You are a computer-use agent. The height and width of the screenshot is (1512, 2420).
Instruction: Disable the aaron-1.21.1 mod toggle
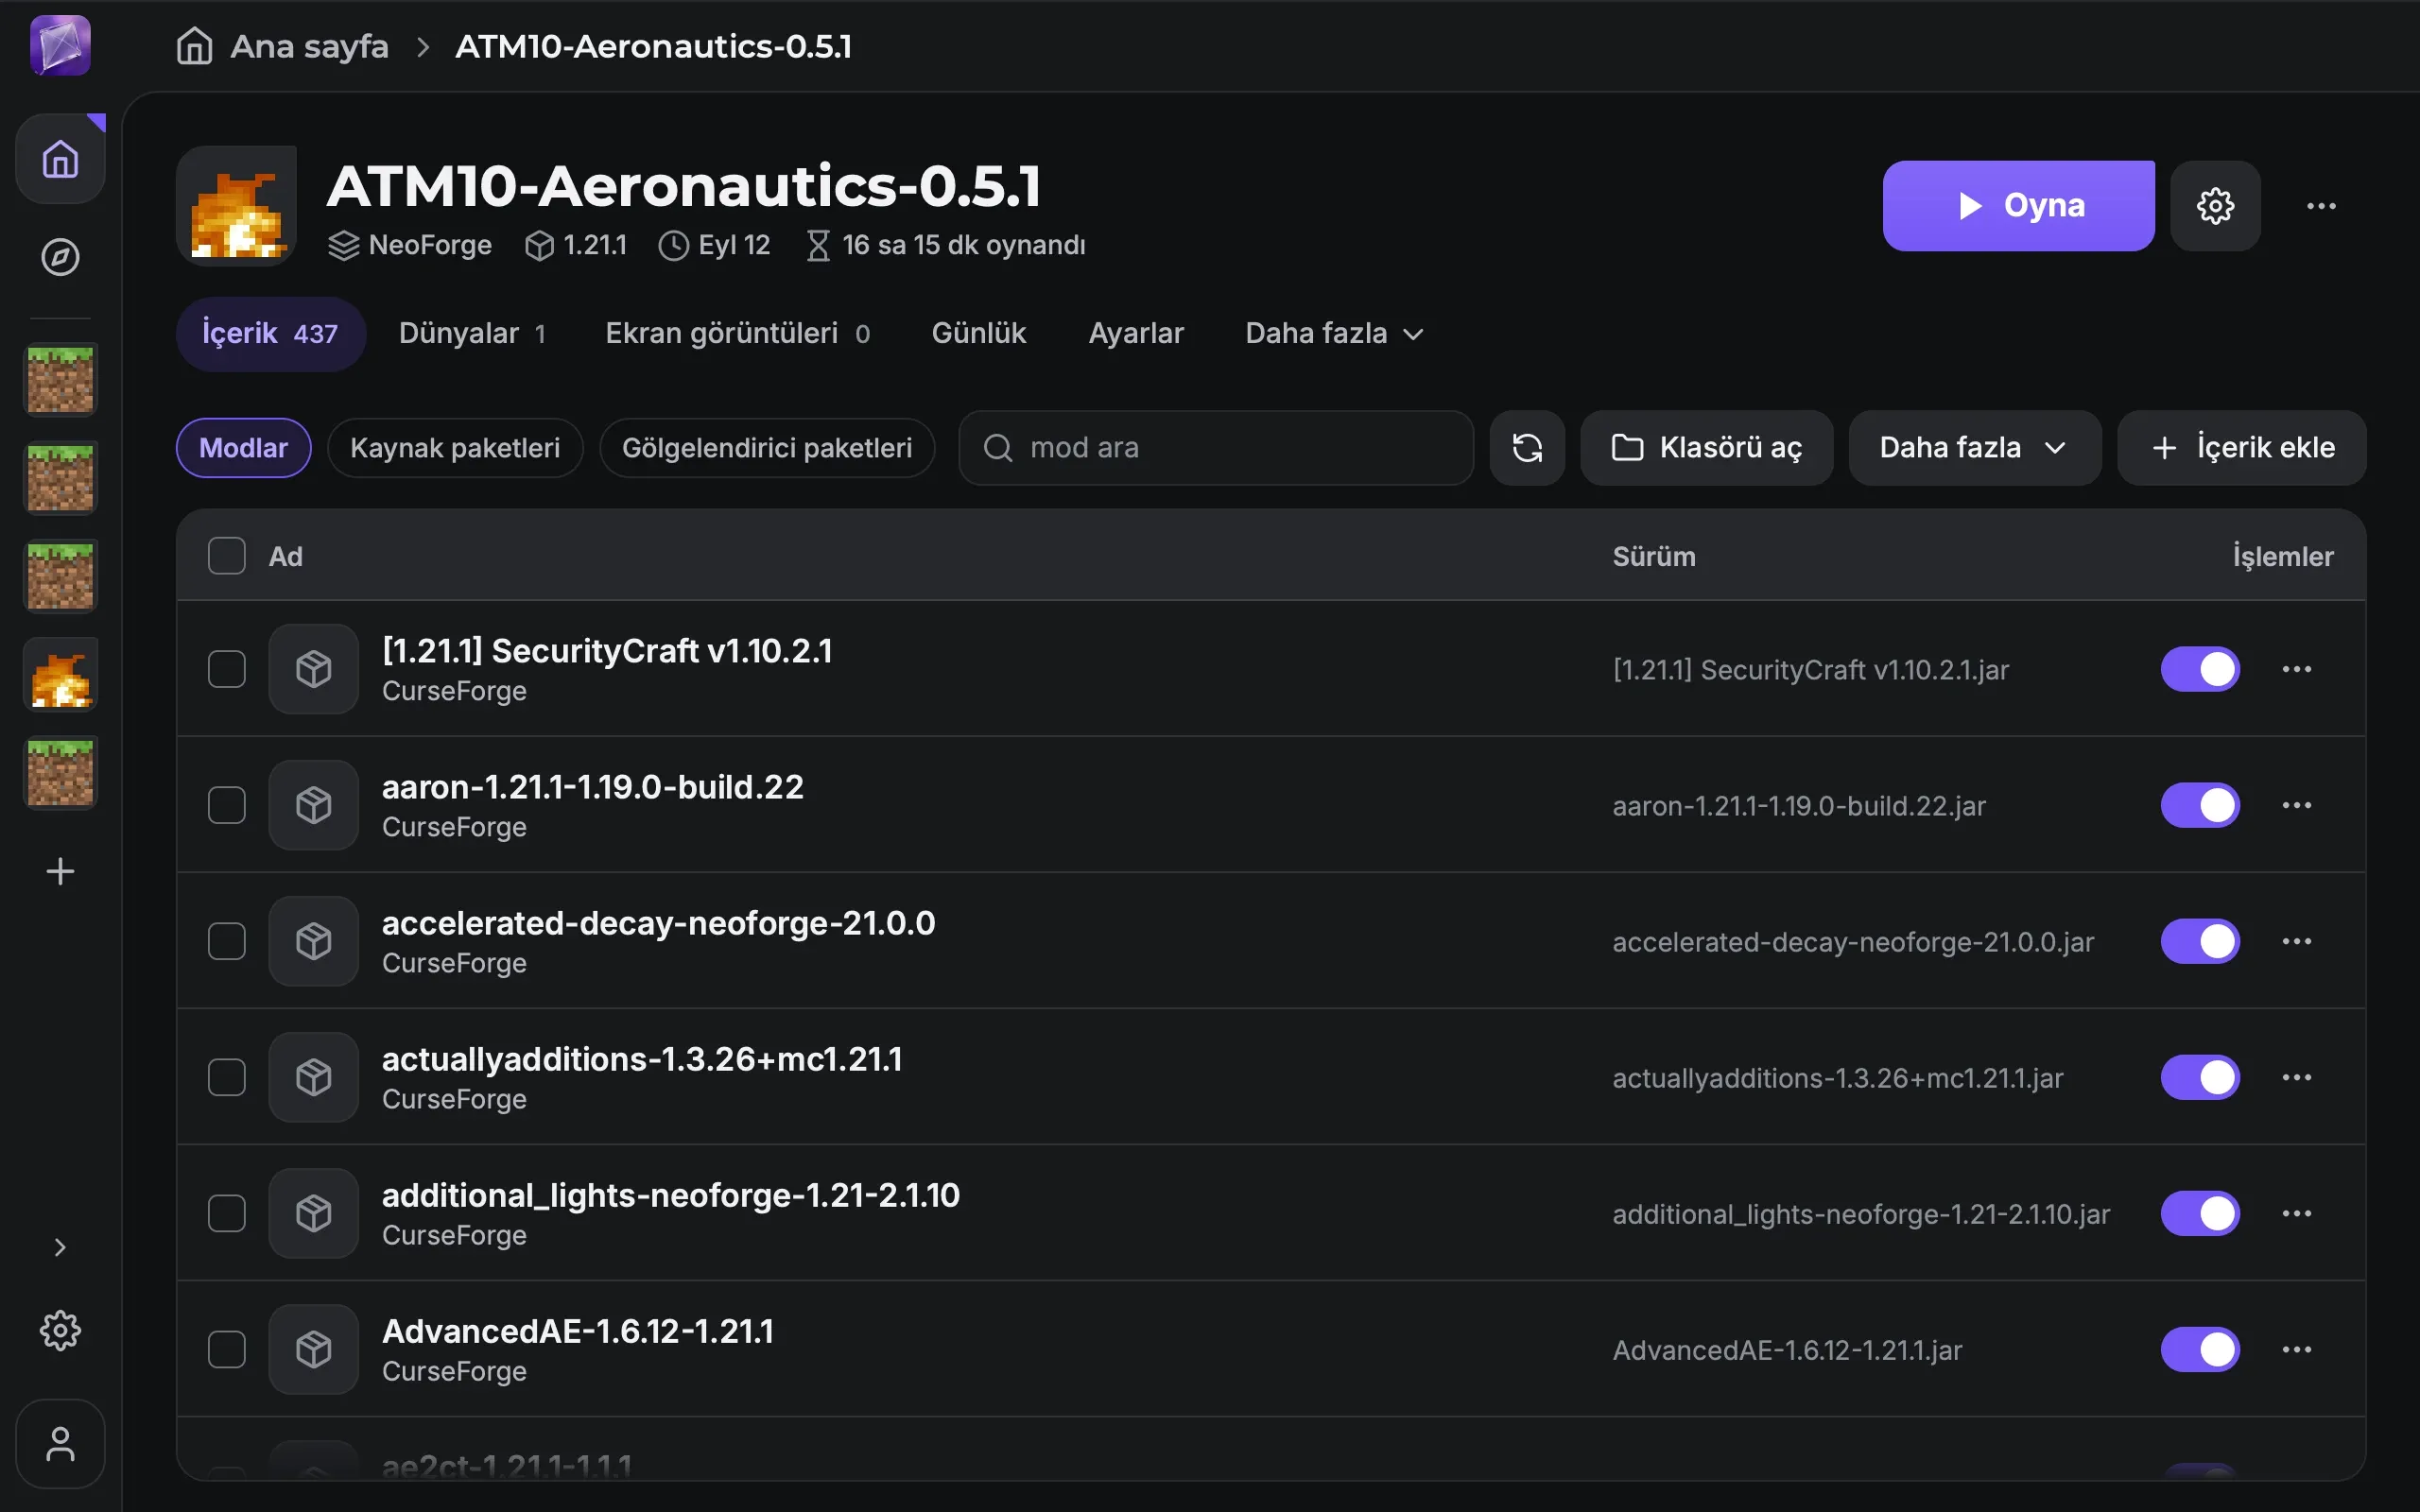[2200, 805]
